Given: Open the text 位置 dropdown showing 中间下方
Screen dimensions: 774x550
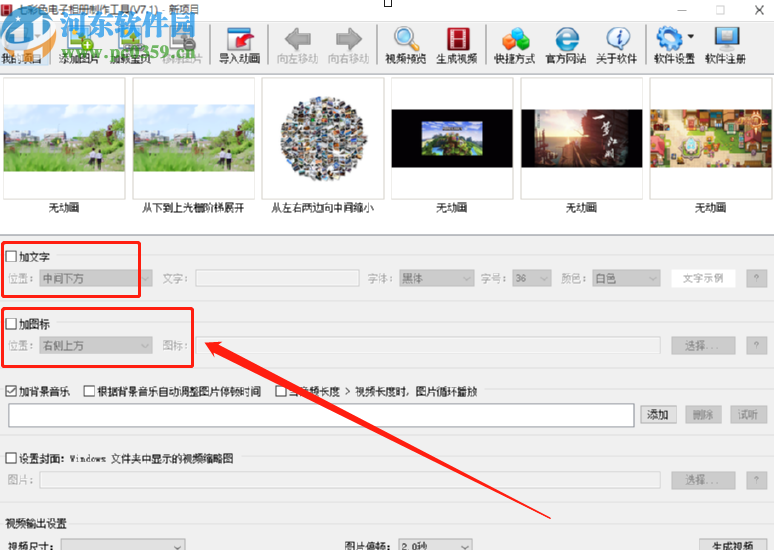Looking at the screenshot, I should [96, 278].
